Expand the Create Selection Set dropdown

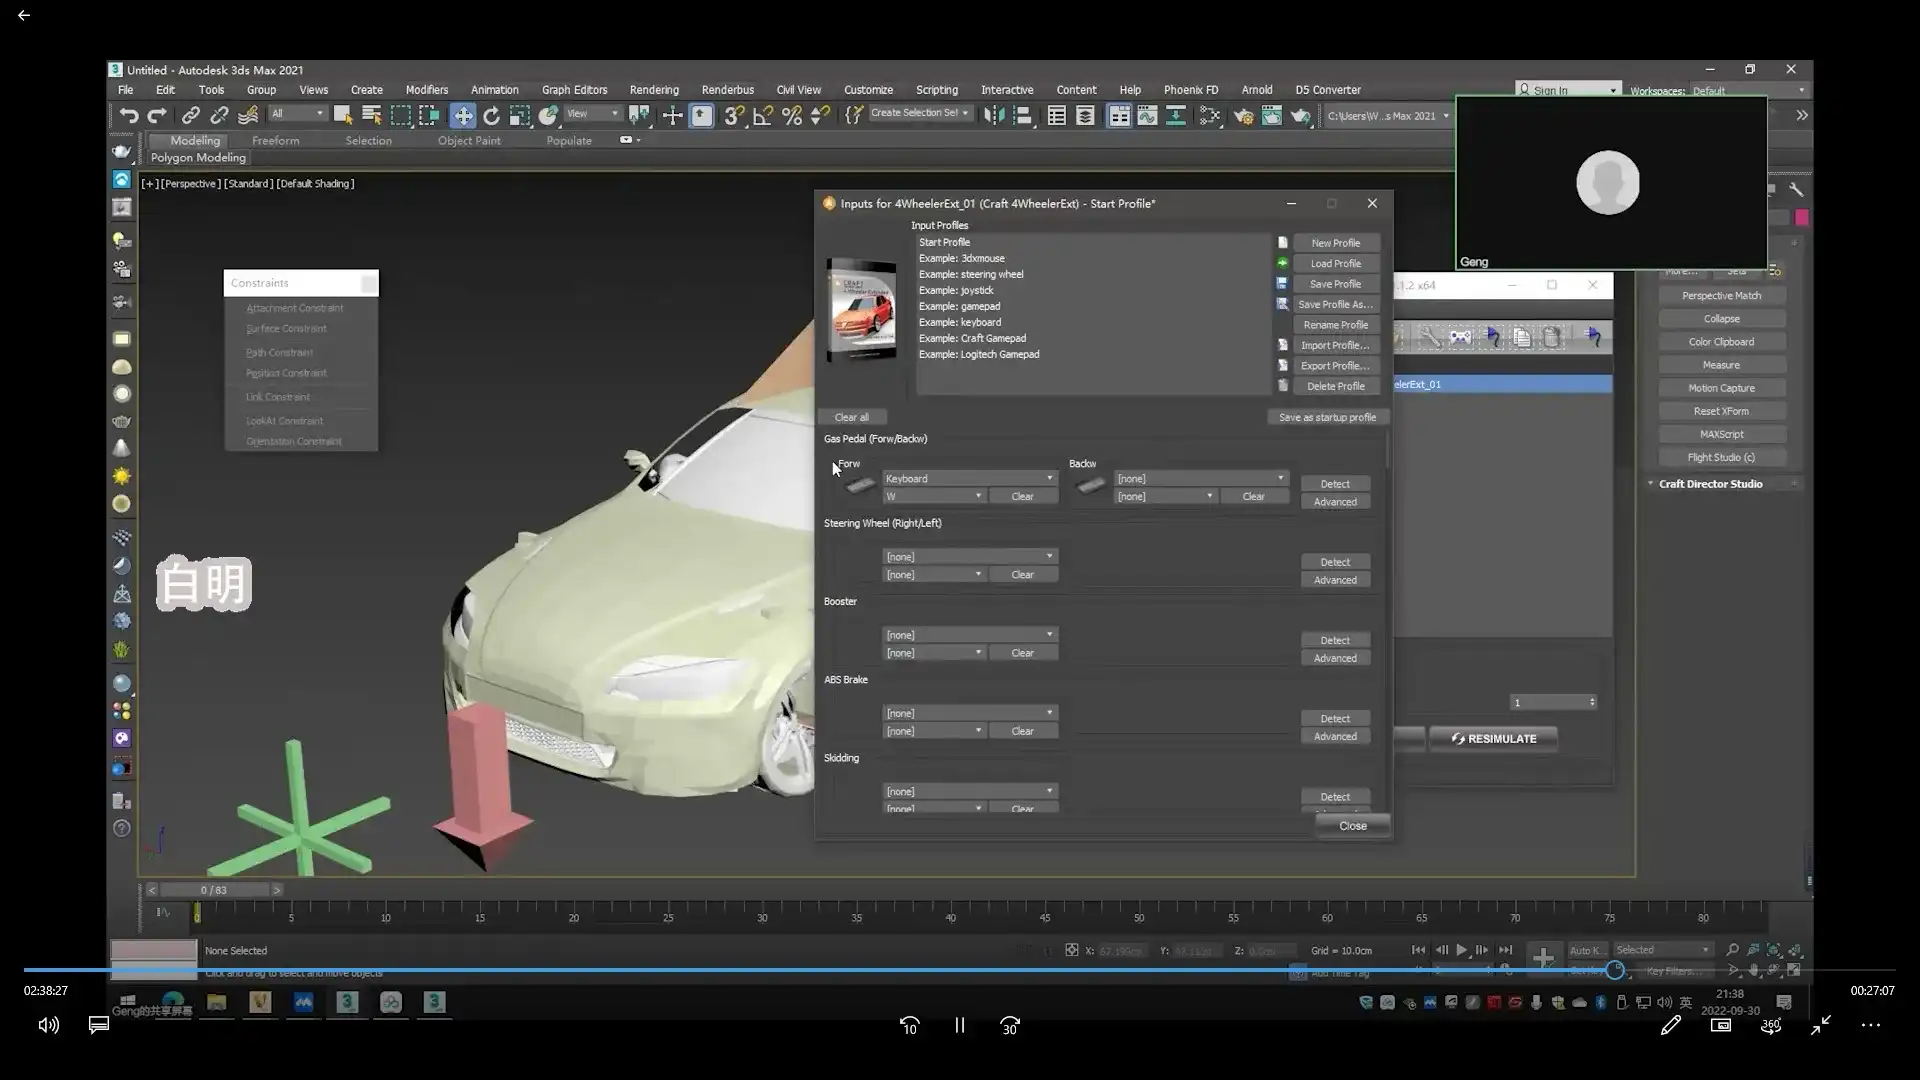pyautogui.click(x=965, y=113)
